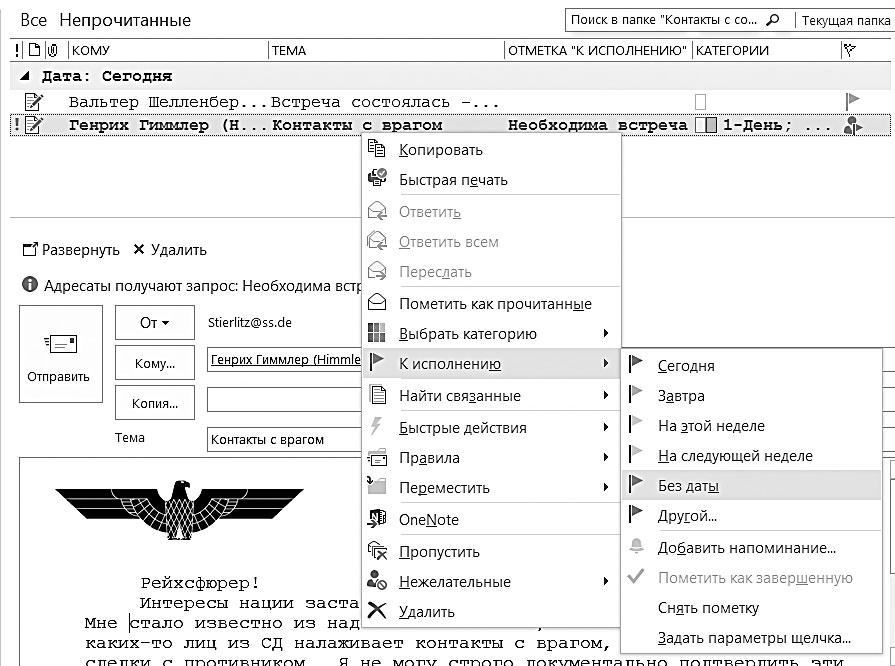
Task: Open the От sender dropdown
Action: [155, 323]
